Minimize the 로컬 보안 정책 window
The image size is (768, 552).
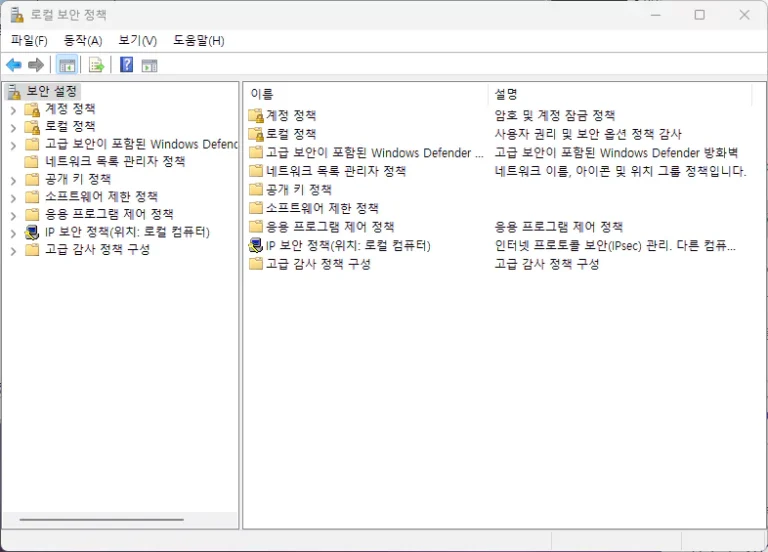pos(655,15)
